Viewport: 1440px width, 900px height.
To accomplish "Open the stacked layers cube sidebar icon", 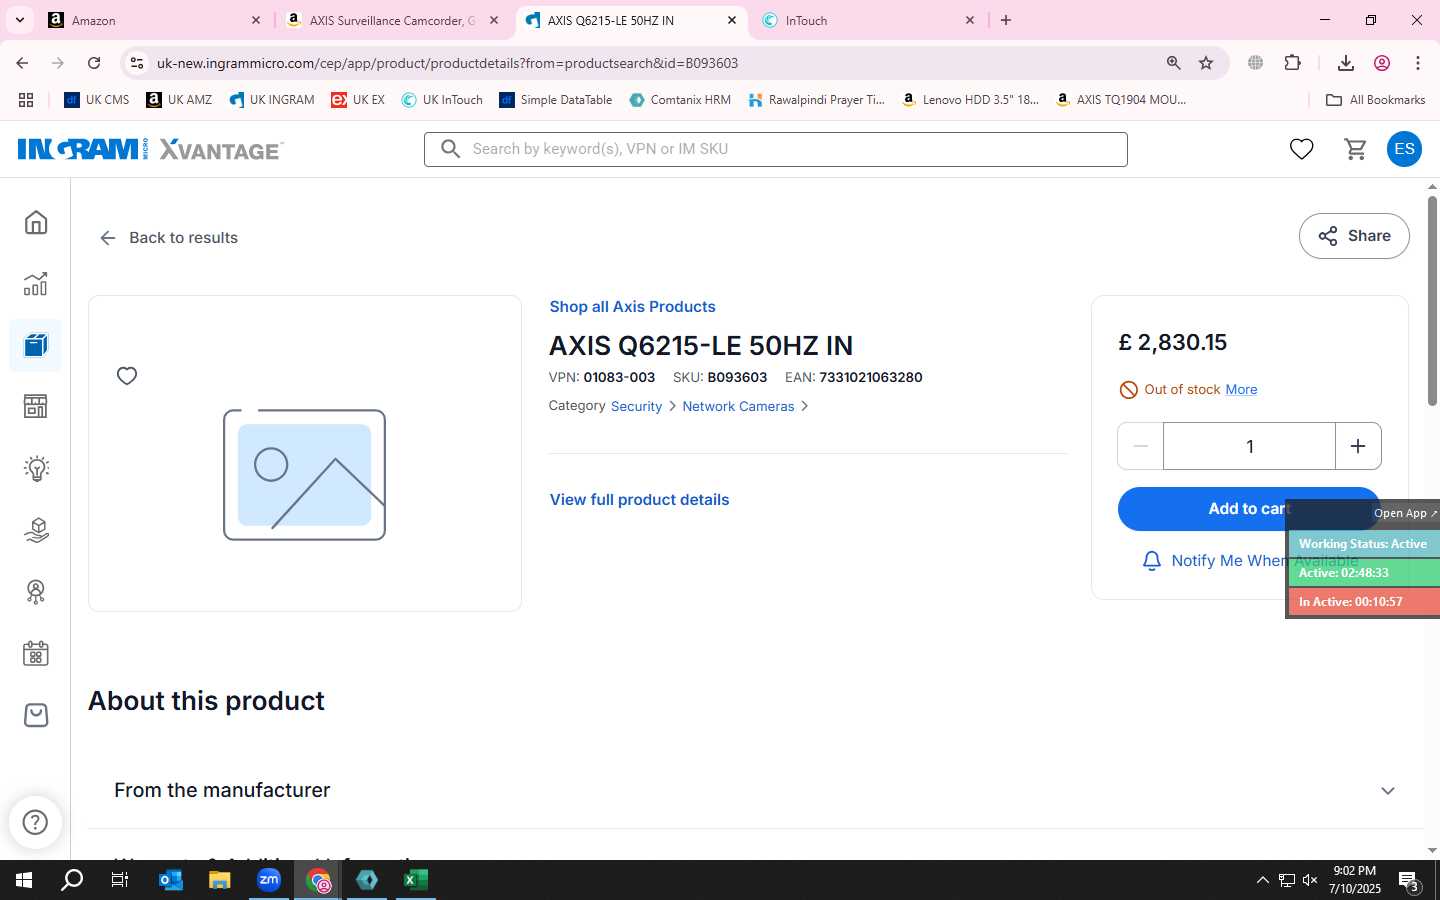I will [36, 530].
